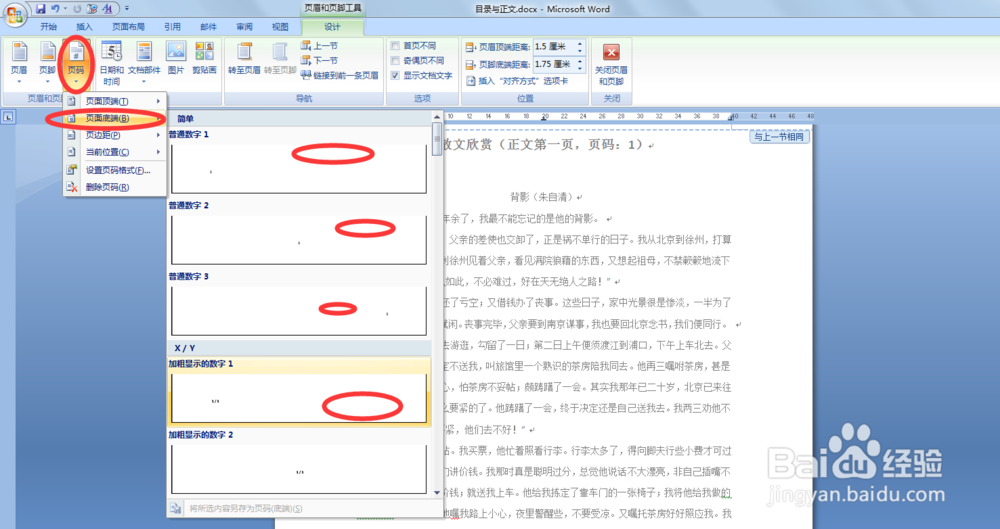Switch to 审阅 ribbon tab
The height and width of the screenshot is (529, 1000).
coord(244,27)
